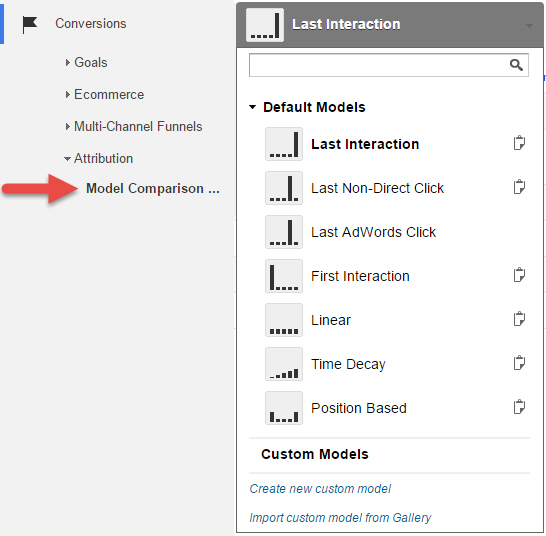Copy the Last Interaction model
The width and height of the screenshot is (546, 536).
519,143
